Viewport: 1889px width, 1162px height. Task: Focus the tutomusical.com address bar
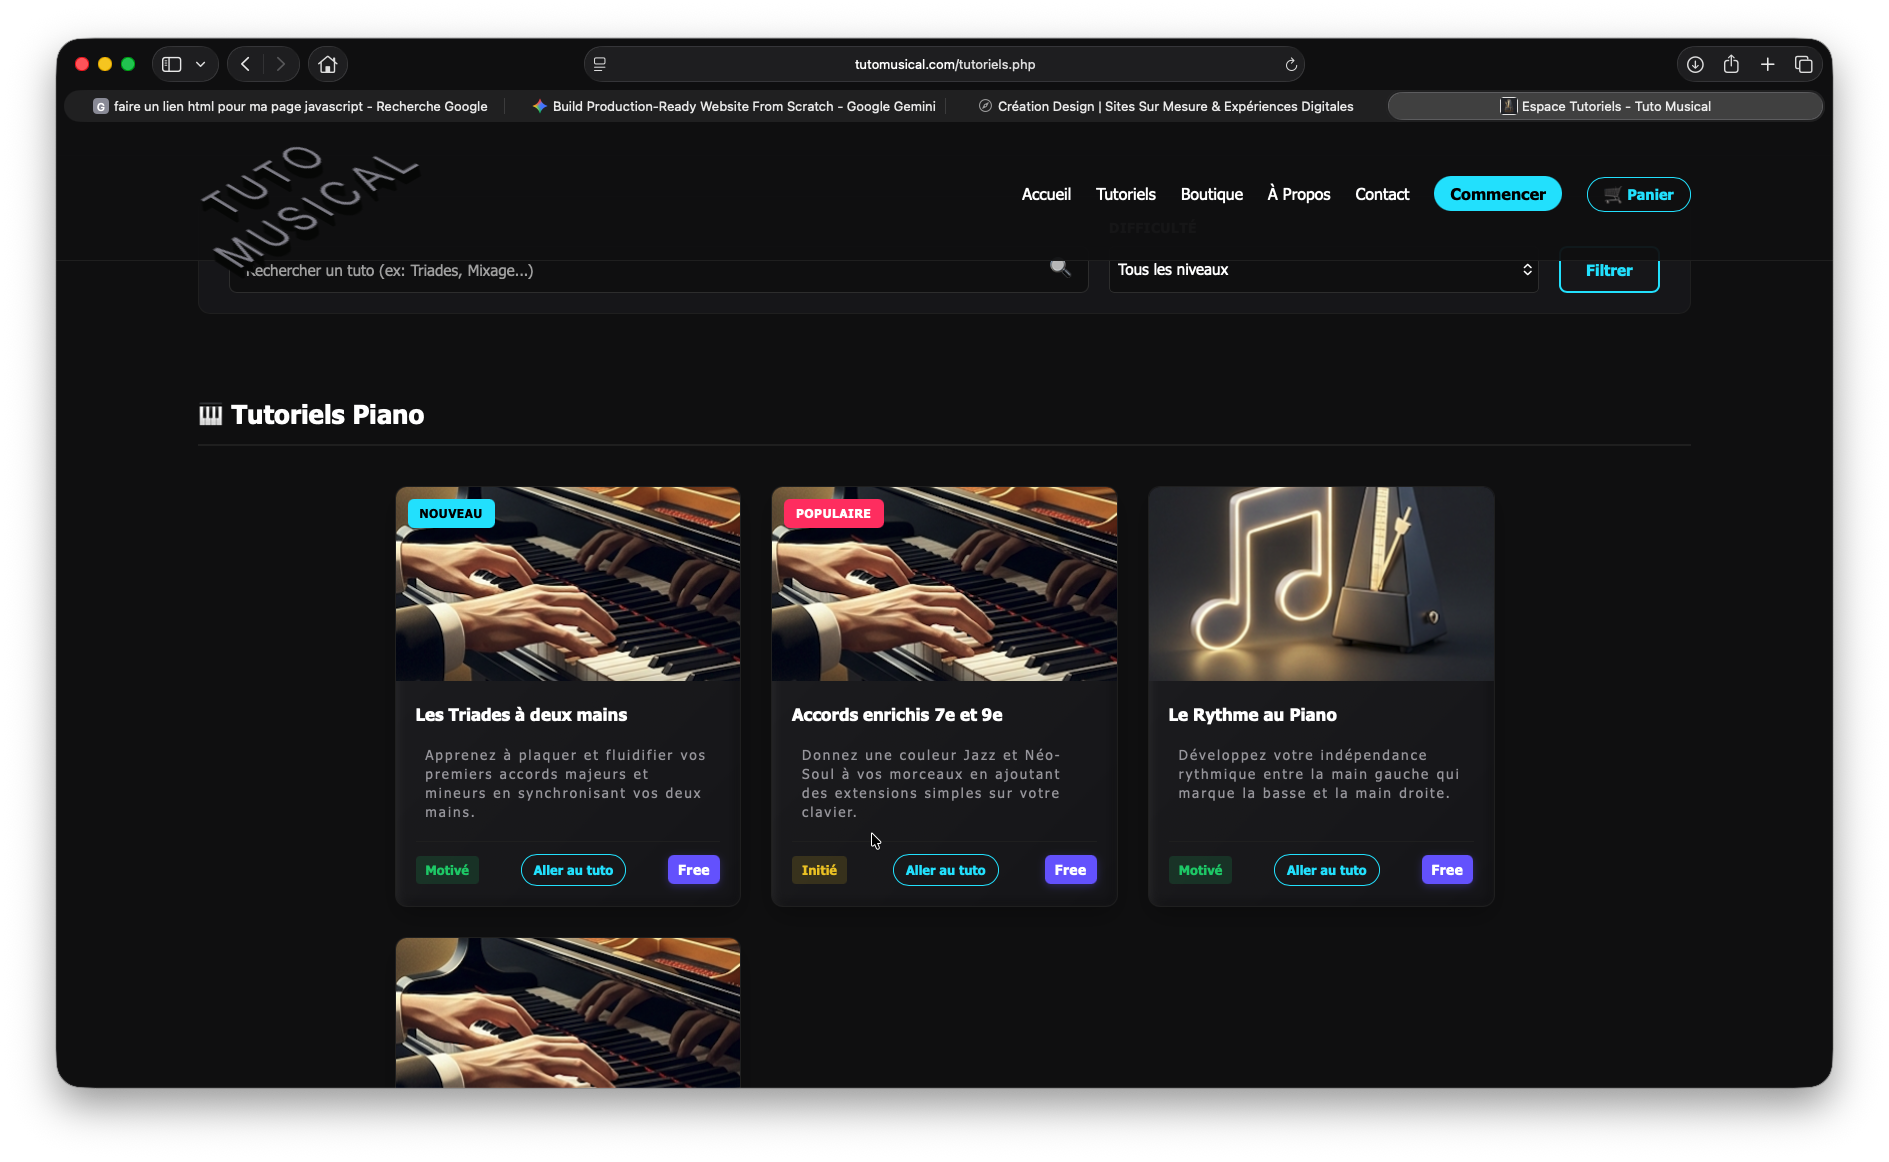pyautogui.click(x=944, y=64)
